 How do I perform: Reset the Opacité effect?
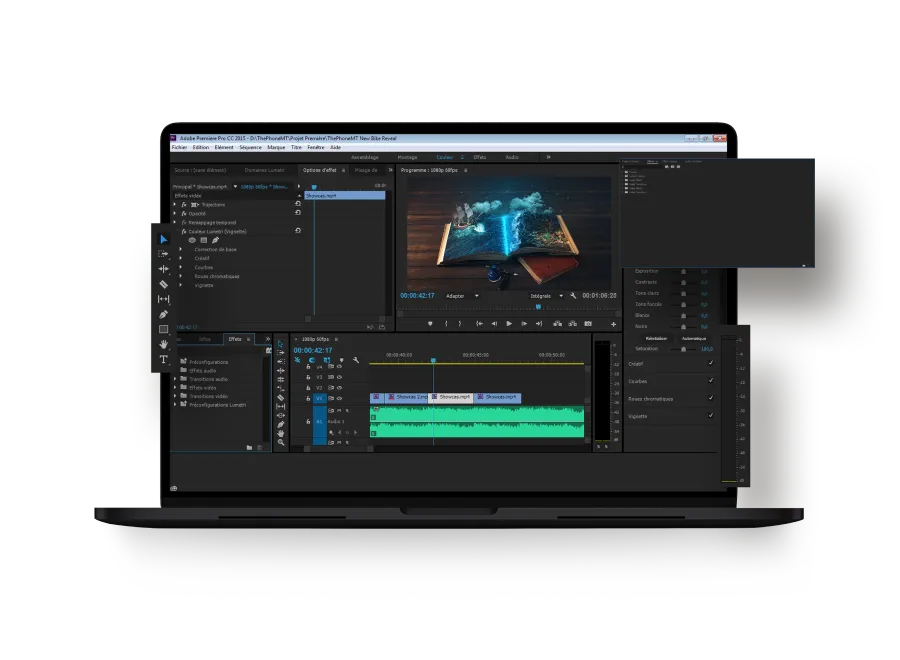(x=298, y=212)
